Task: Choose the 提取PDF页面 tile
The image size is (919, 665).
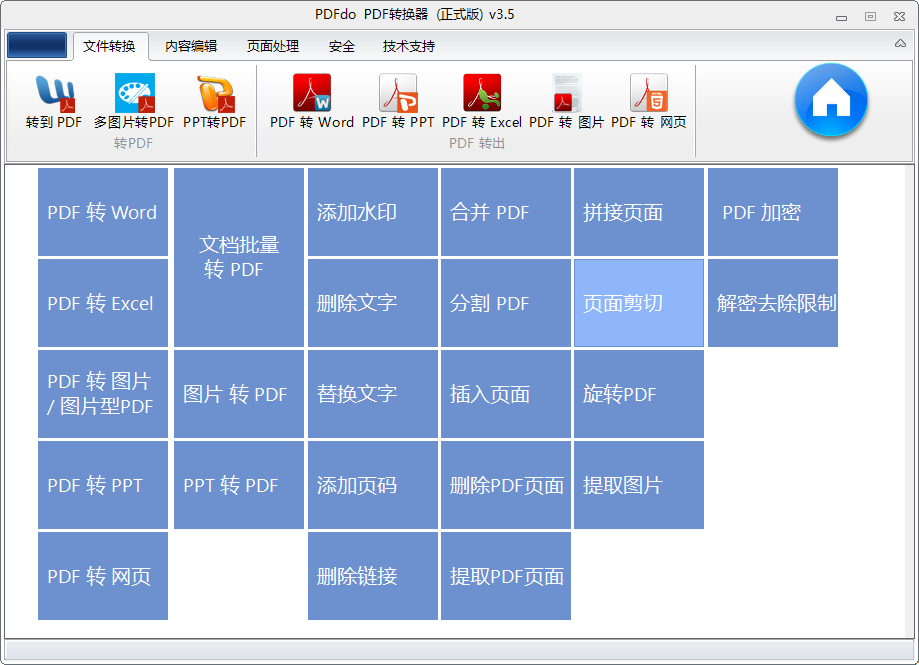Action: click(x=506, y=576)
